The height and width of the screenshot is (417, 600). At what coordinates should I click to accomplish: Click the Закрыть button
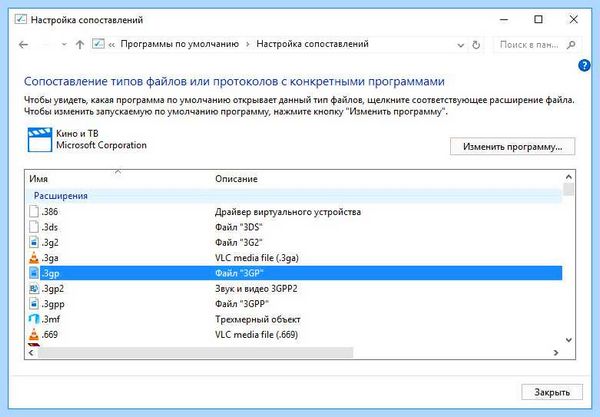click(x=552, y=392)
